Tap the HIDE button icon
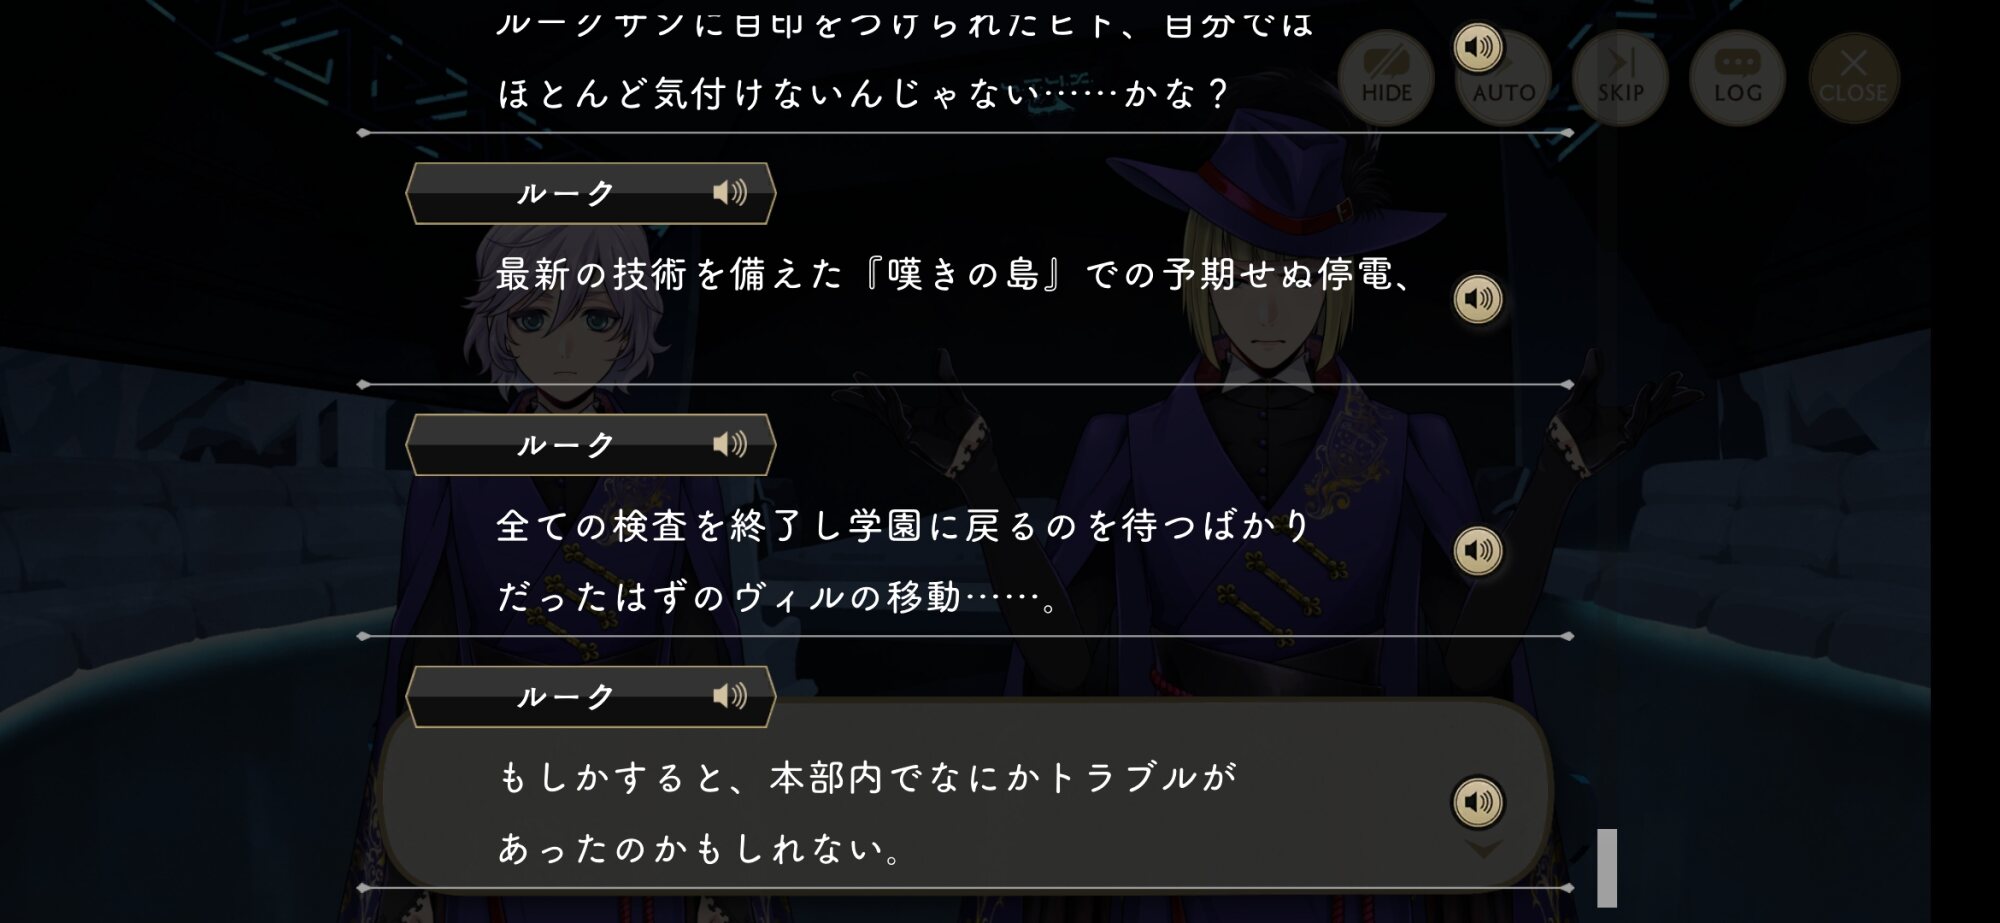 [1386, 78]
